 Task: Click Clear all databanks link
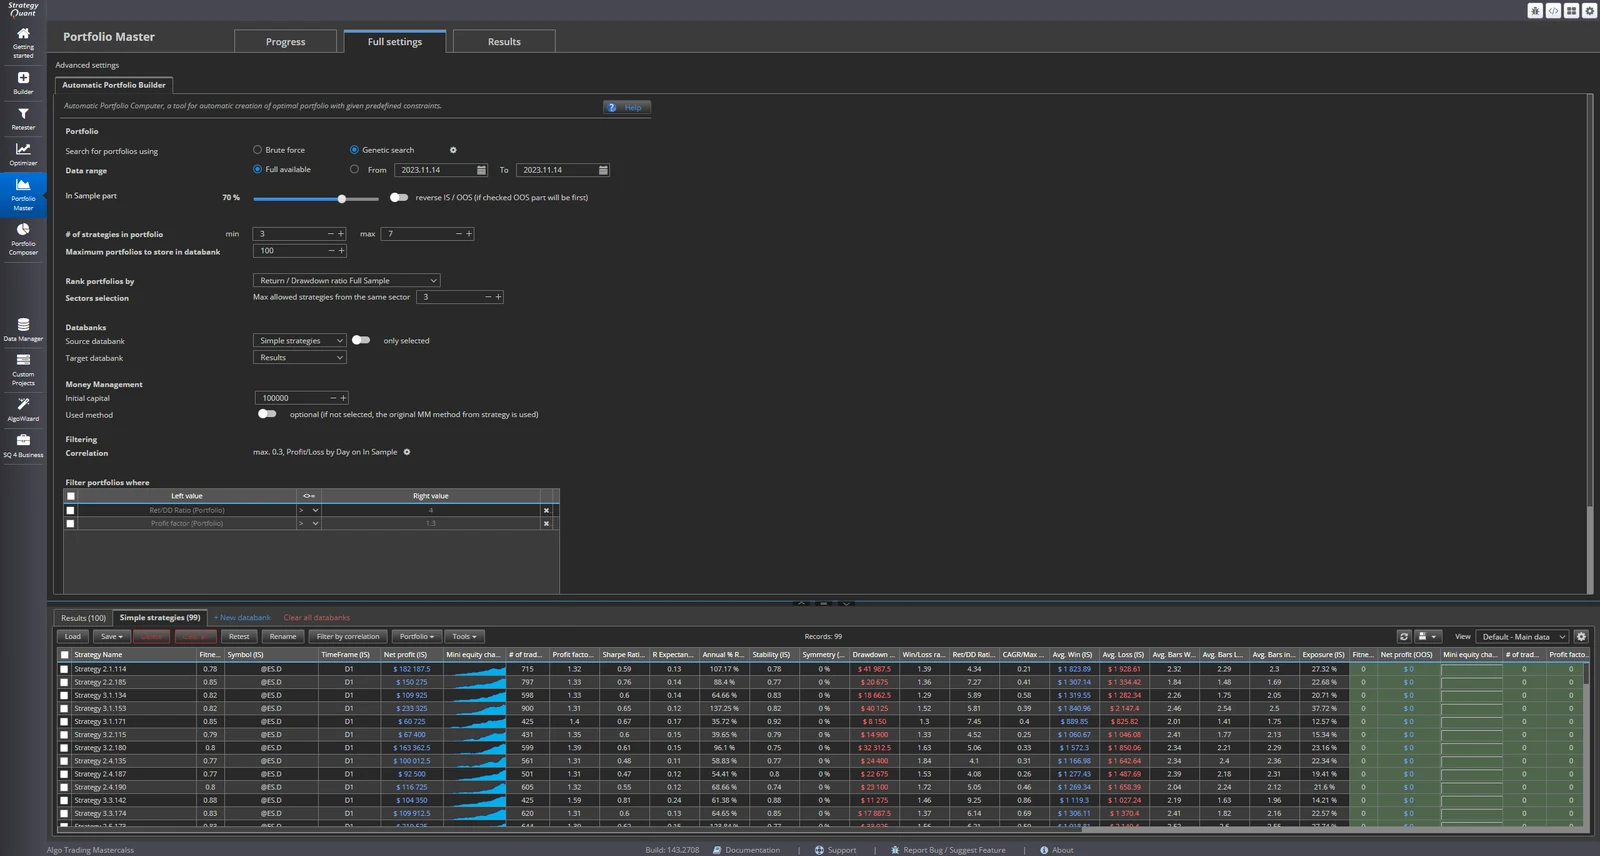click(317, 618)
